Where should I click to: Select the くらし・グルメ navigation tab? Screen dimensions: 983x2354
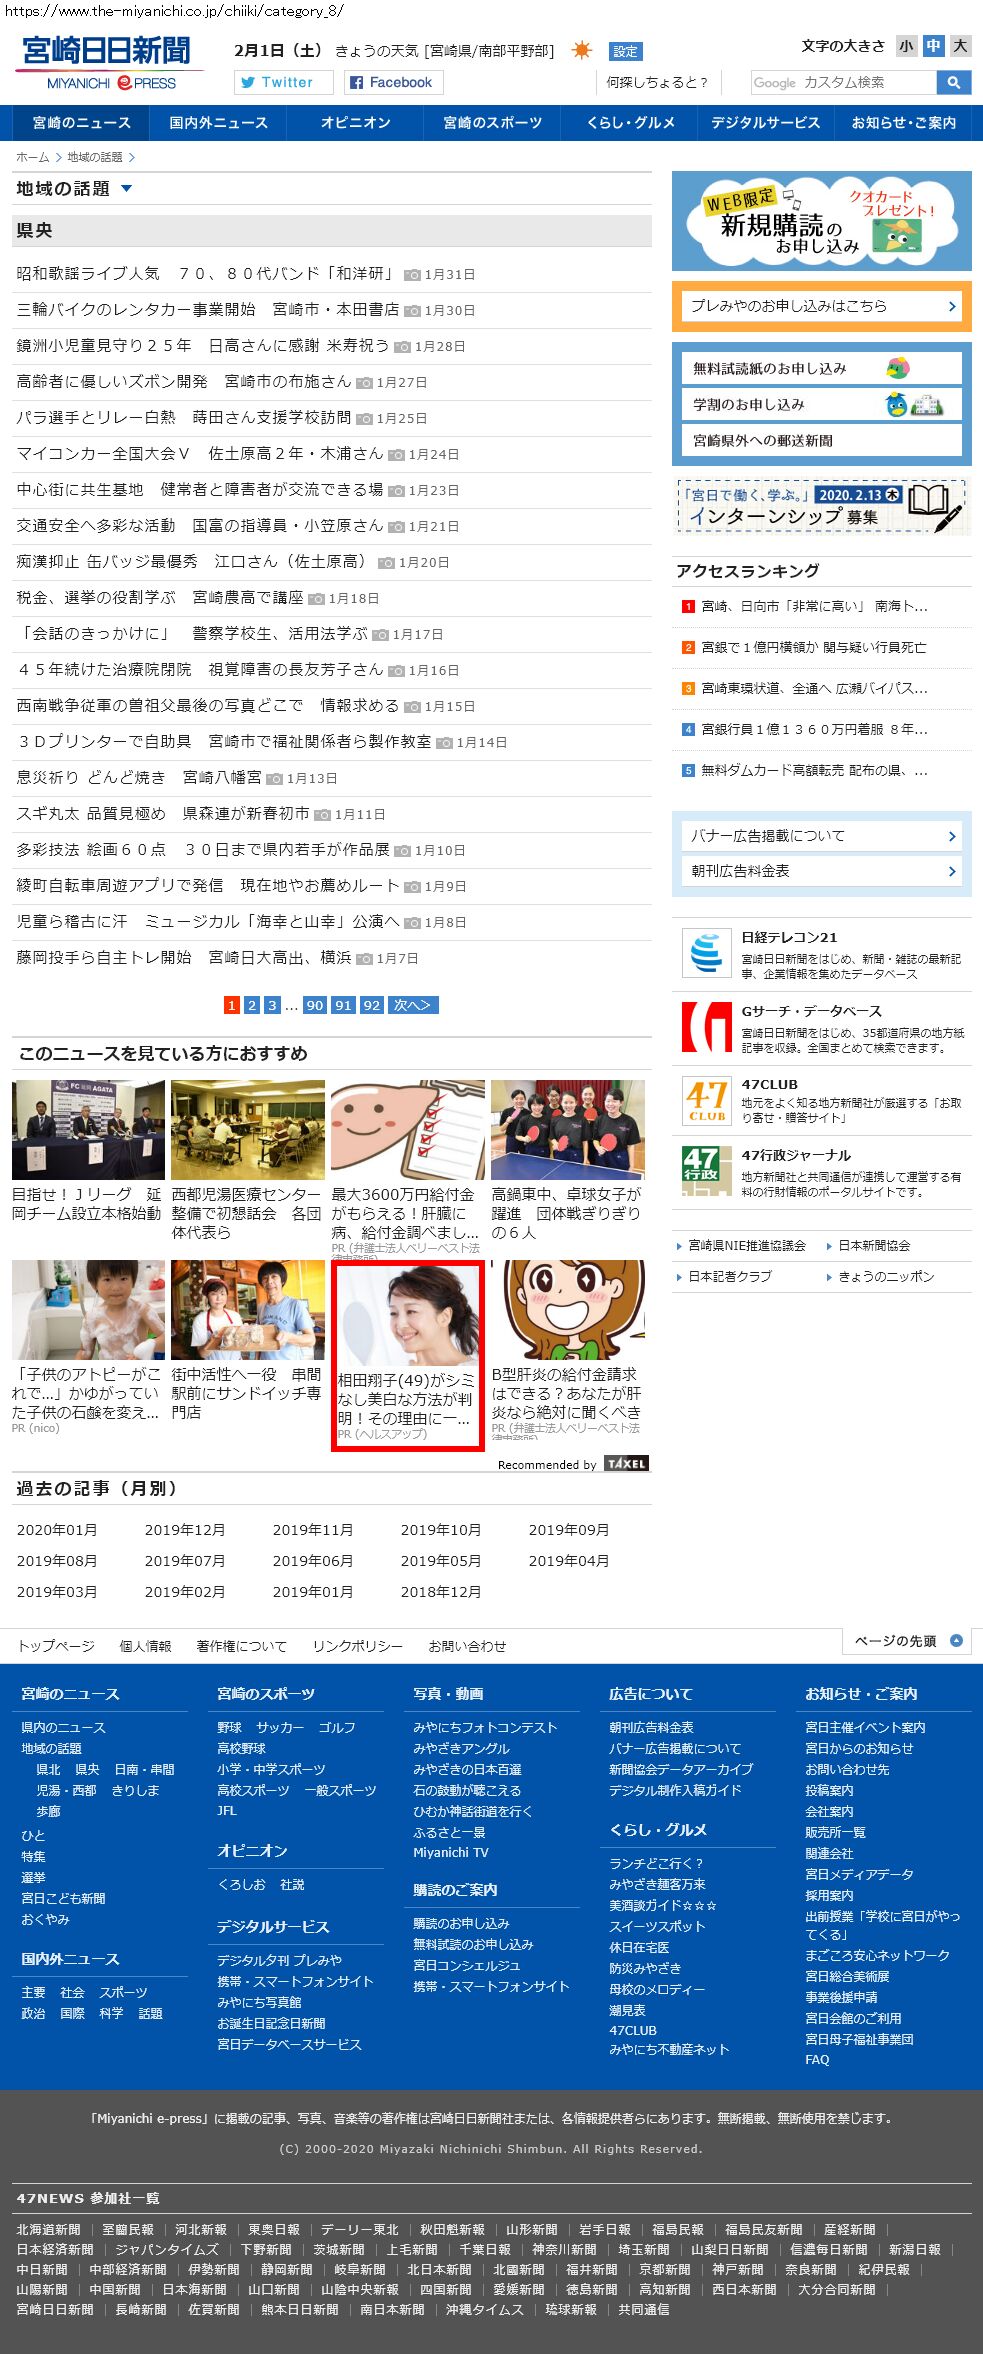click(630, 123)
